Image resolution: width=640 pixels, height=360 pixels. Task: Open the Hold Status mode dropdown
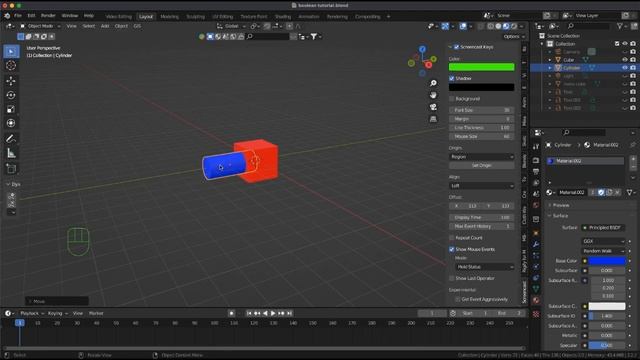click(x=484, y=267)
